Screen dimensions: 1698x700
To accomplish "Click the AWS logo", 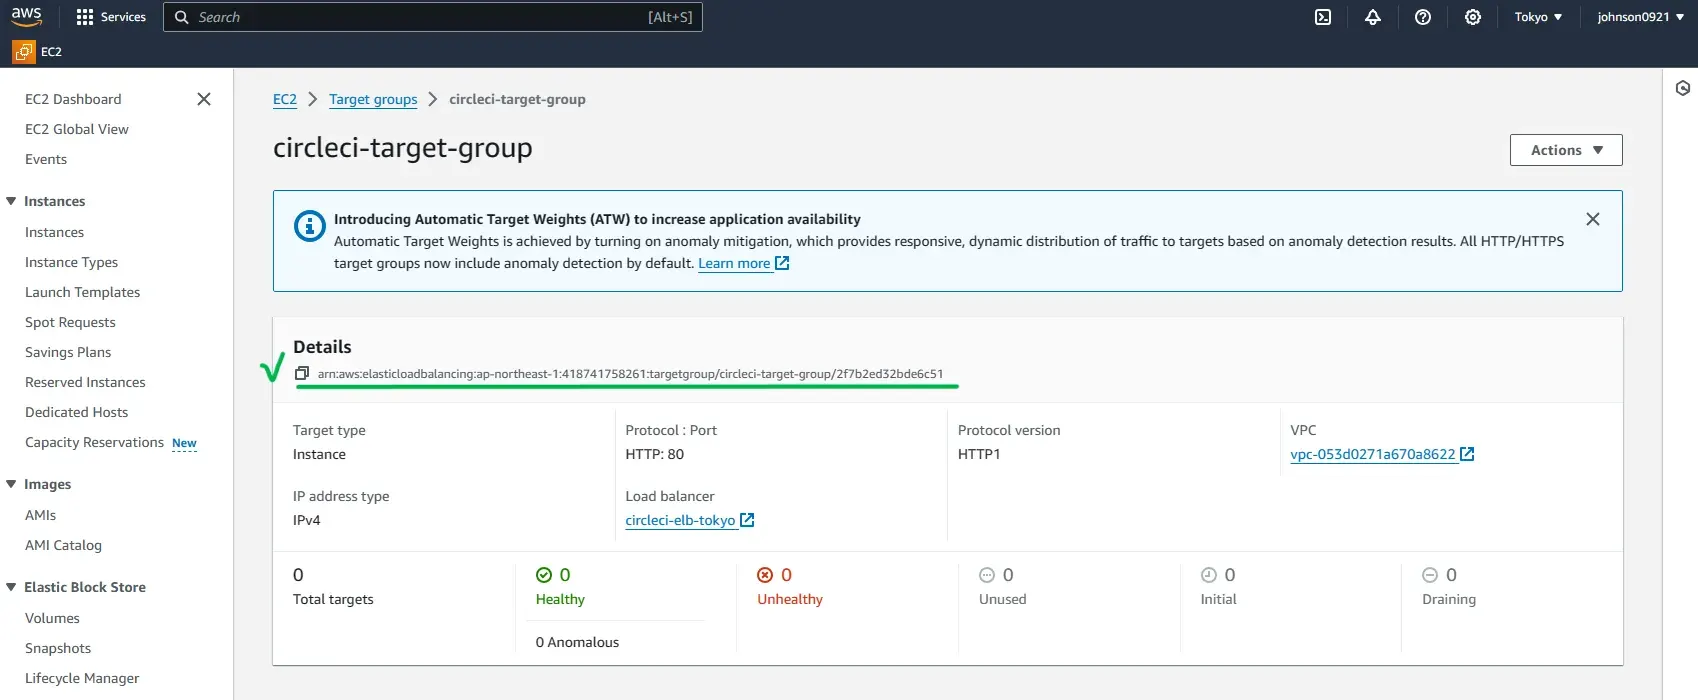I will coord(27,17).
